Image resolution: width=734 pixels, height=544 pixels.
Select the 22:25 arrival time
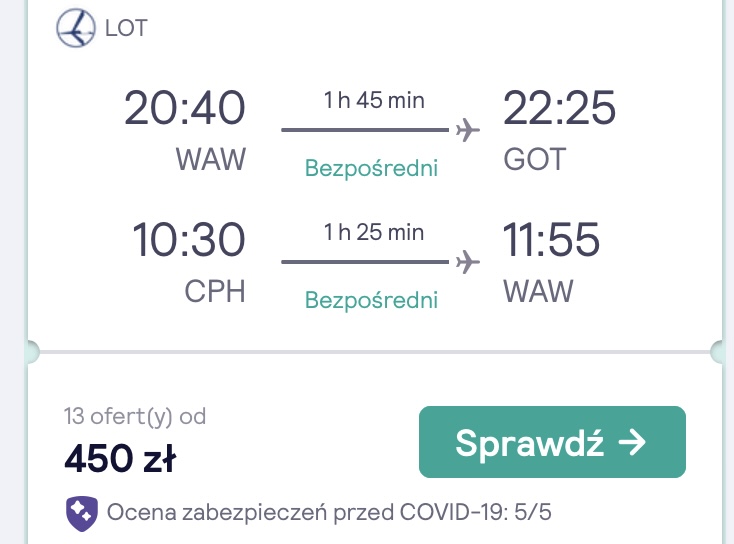559,108
